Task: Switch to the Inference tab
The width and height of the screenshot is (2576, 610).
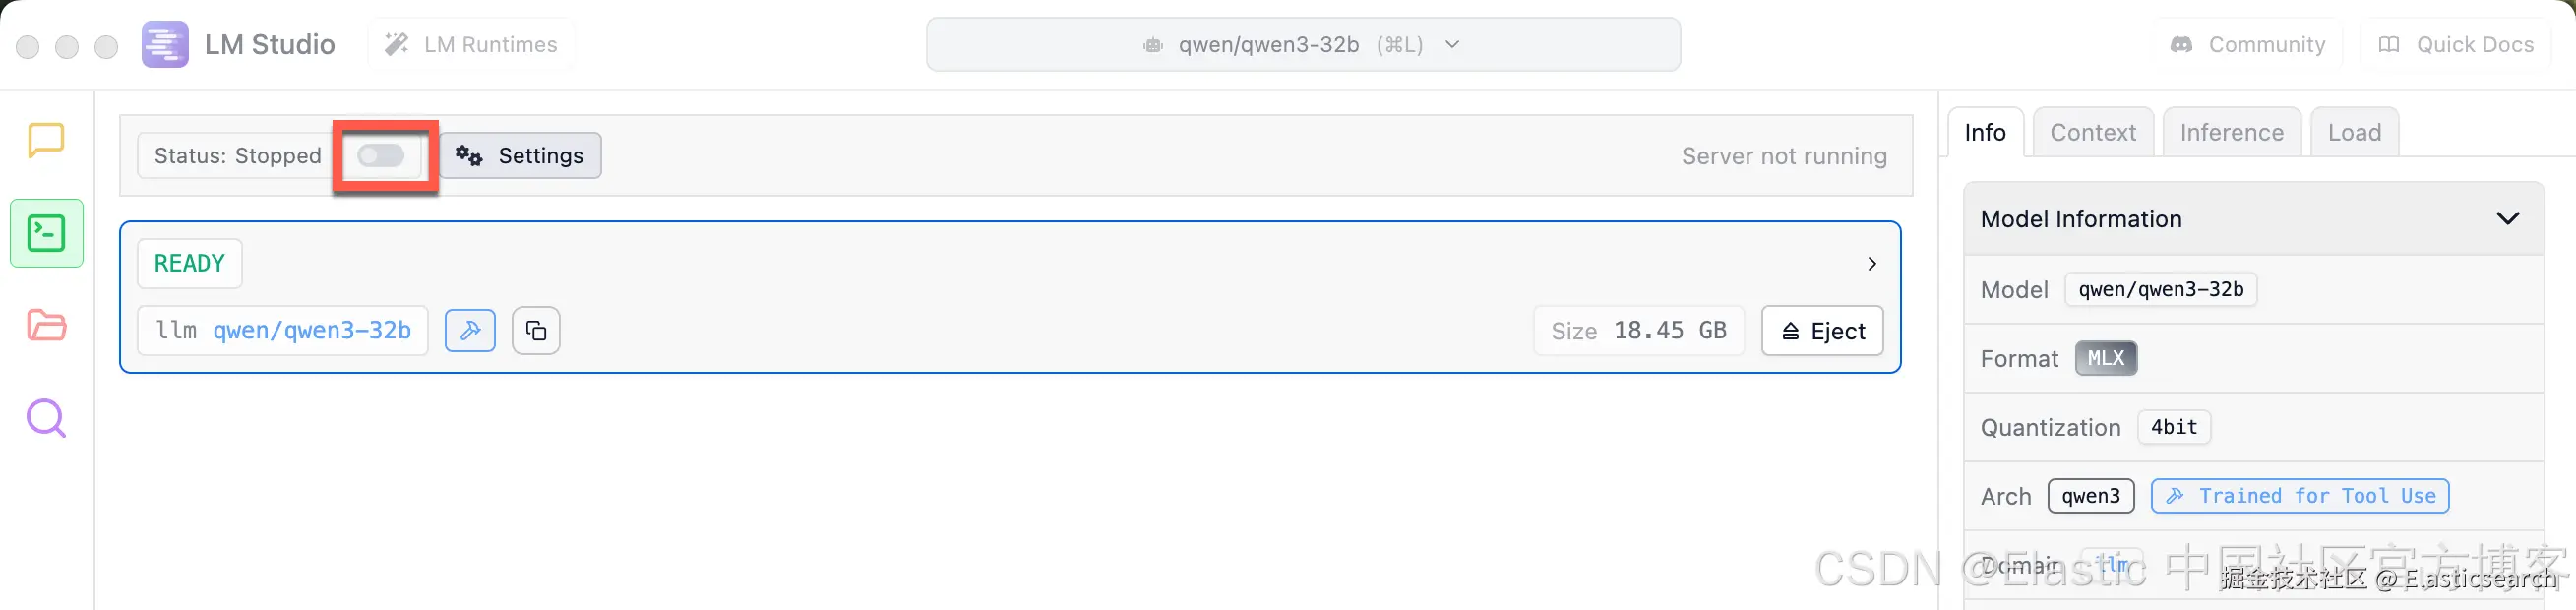Action: click(x=2231, y=133)
